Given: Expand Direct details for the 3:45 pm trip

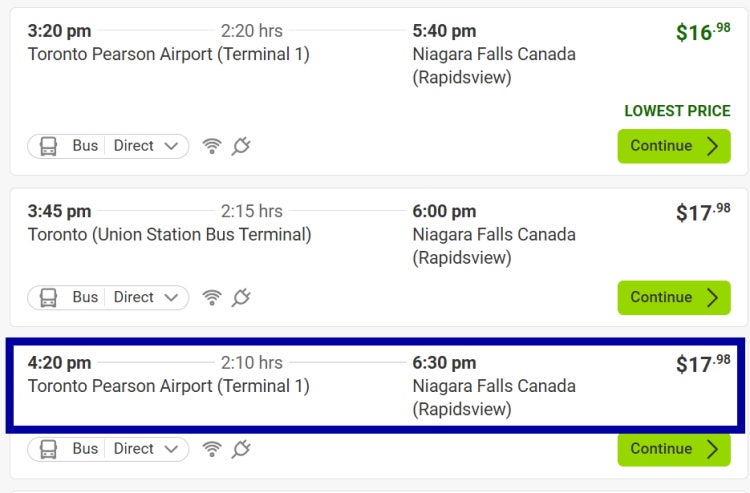Looking at the screenshot, I should point(146,297).
